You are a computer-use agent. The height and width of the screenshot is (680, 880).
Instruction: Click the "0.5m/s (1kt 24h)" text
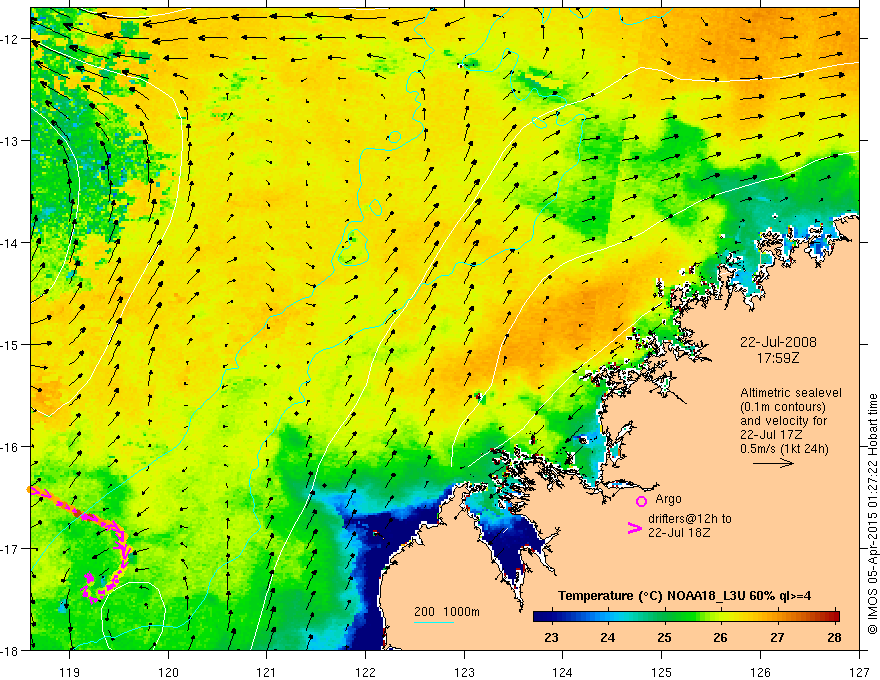[x=784, y=449]
